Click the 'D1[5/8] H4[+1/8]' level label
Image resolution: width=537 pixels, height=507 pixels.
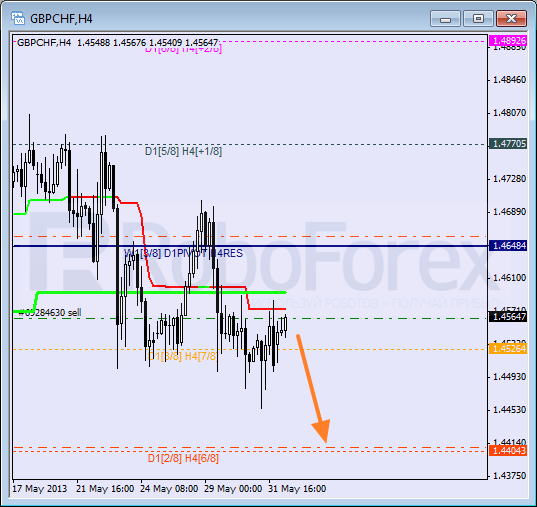tap(183, 151)
